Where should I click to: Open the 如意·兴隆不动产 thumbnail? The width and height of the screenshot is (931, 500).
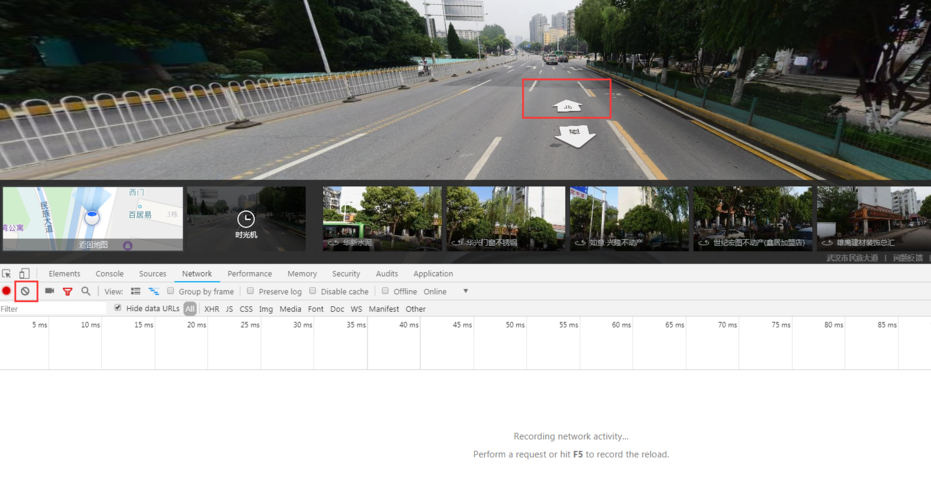(629, 219)
